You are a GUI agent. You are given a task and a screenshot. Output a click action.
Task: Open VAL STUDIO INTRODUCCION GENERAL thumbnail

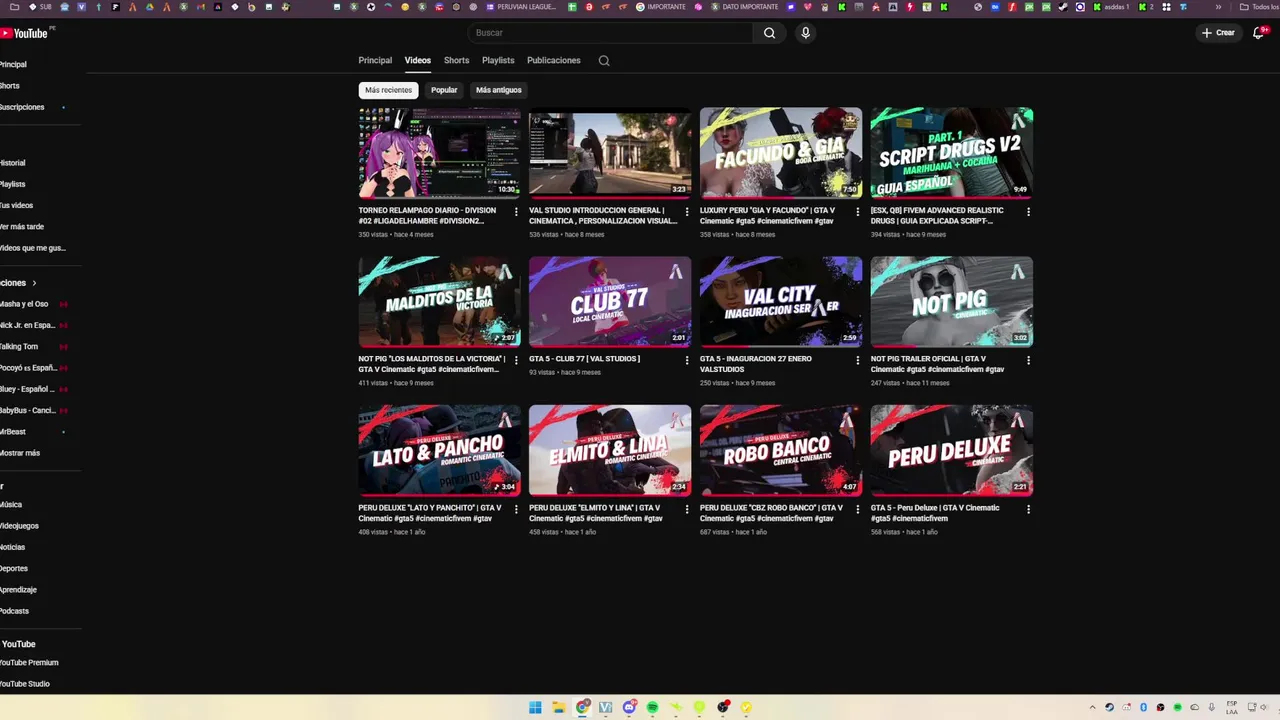click(x=610, y=152)
